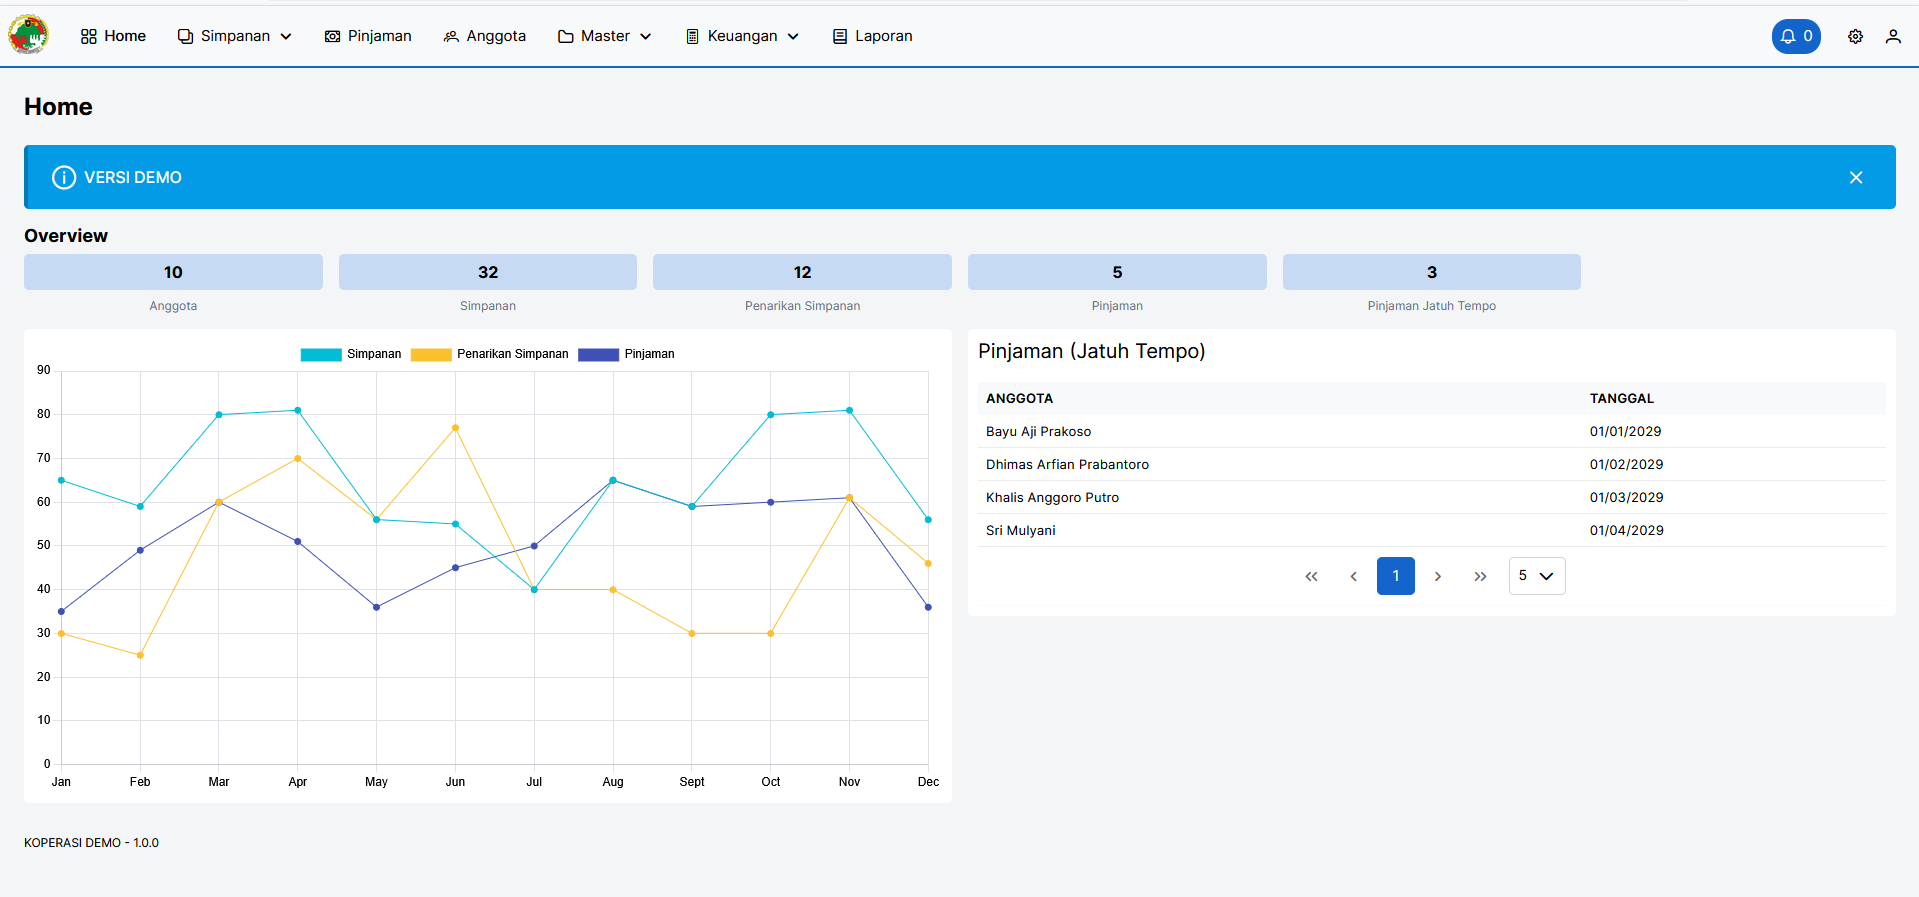Open the Laporan menu
This screenshot has width=1919, height=897.
pos(872,36)
